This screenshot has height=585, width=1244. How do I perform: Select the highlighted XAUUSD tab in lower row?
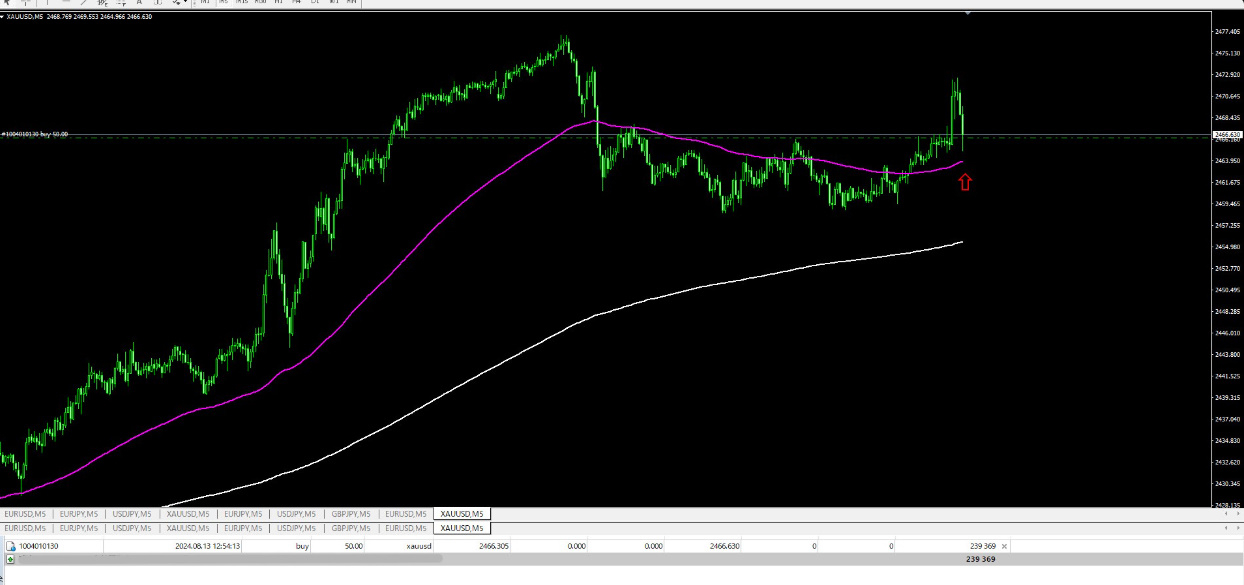(x=462, y=528)
